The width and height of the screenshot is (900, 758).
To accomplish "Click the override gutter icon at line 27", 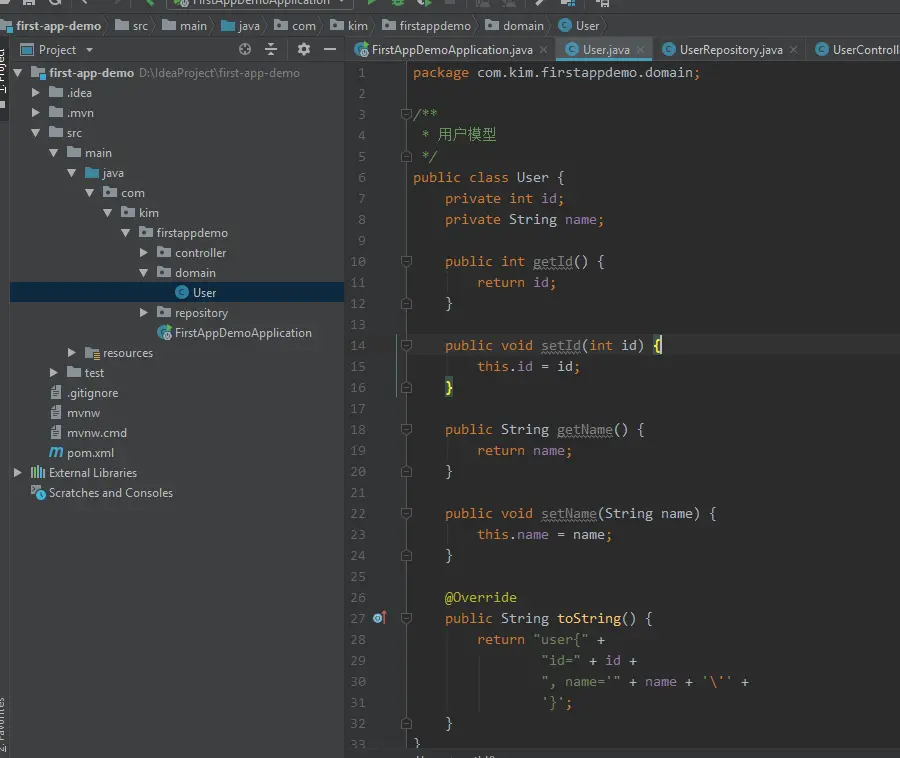I will point(379,619).
